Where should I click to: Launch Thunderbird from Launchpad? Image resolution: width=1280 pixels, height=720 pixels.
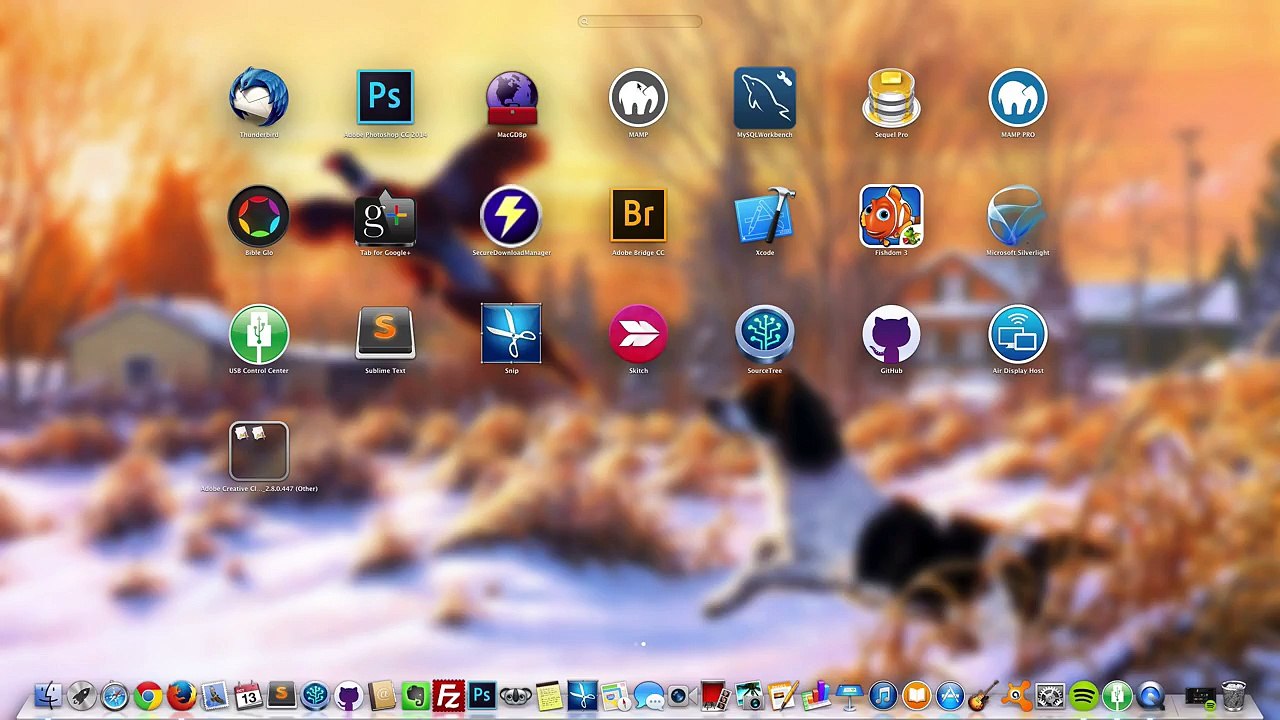point(259,98)
